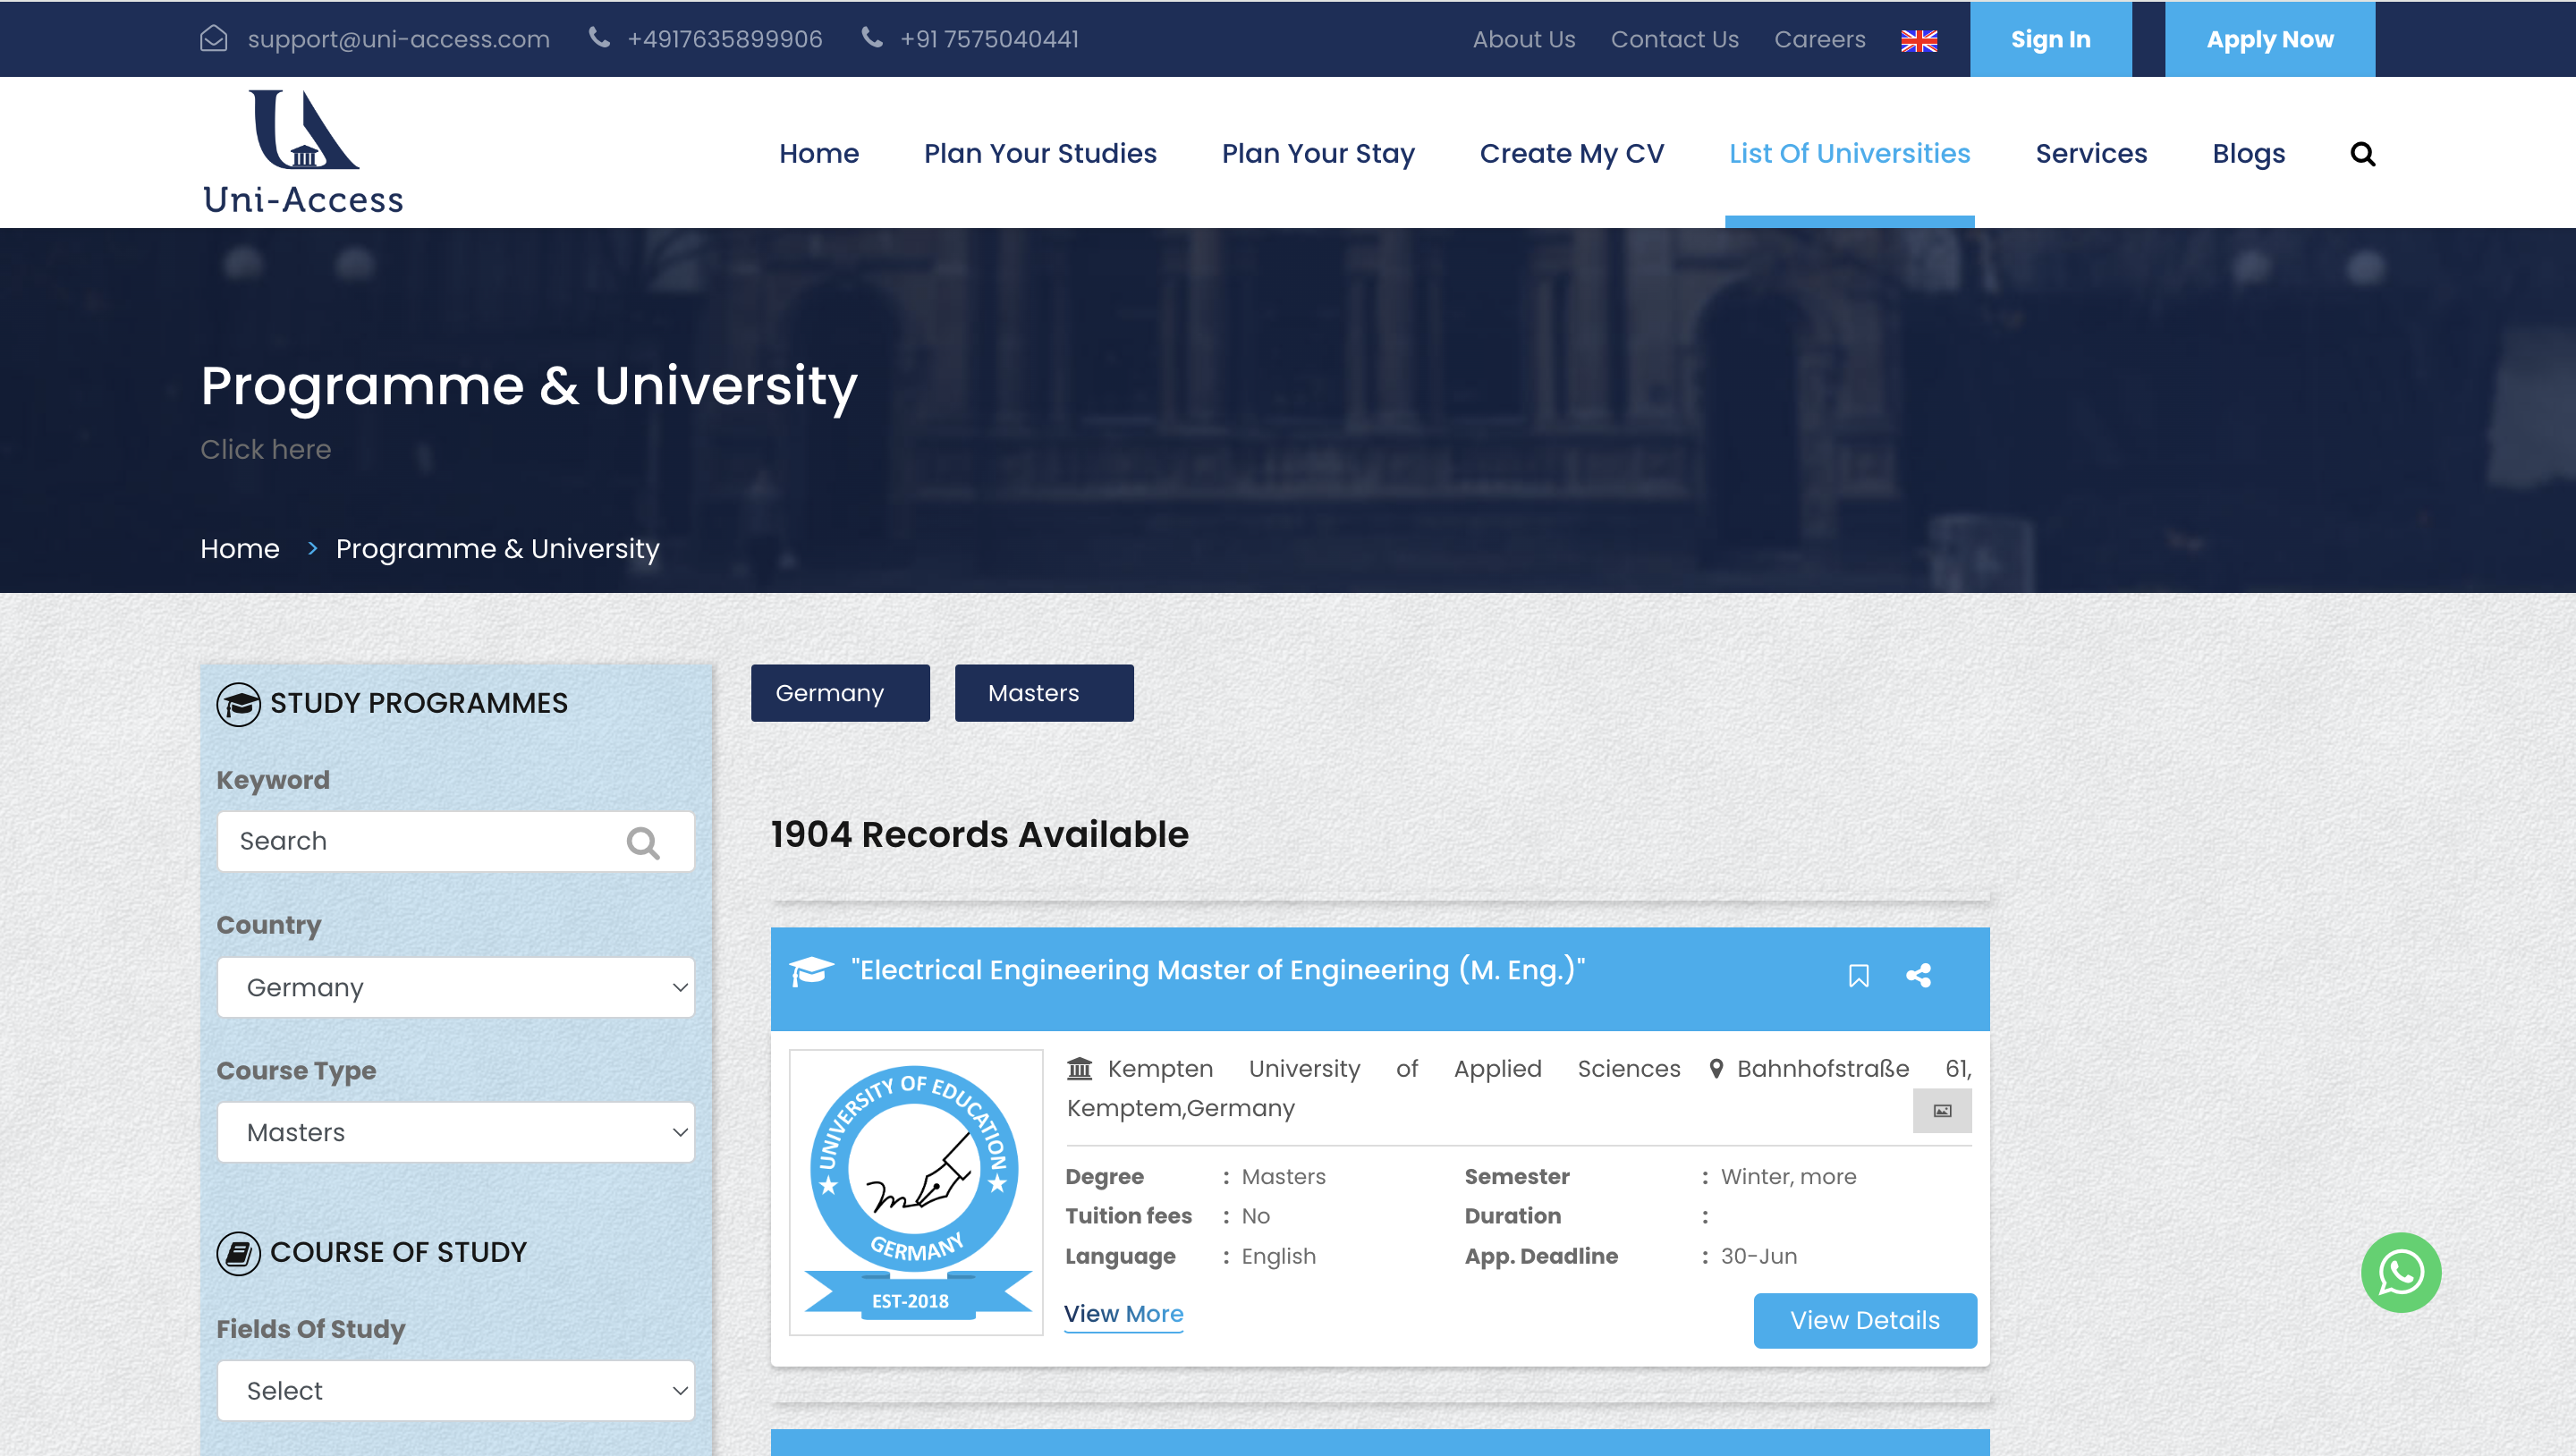
Task: Click phone number +4917635899906
Action: 725,39
